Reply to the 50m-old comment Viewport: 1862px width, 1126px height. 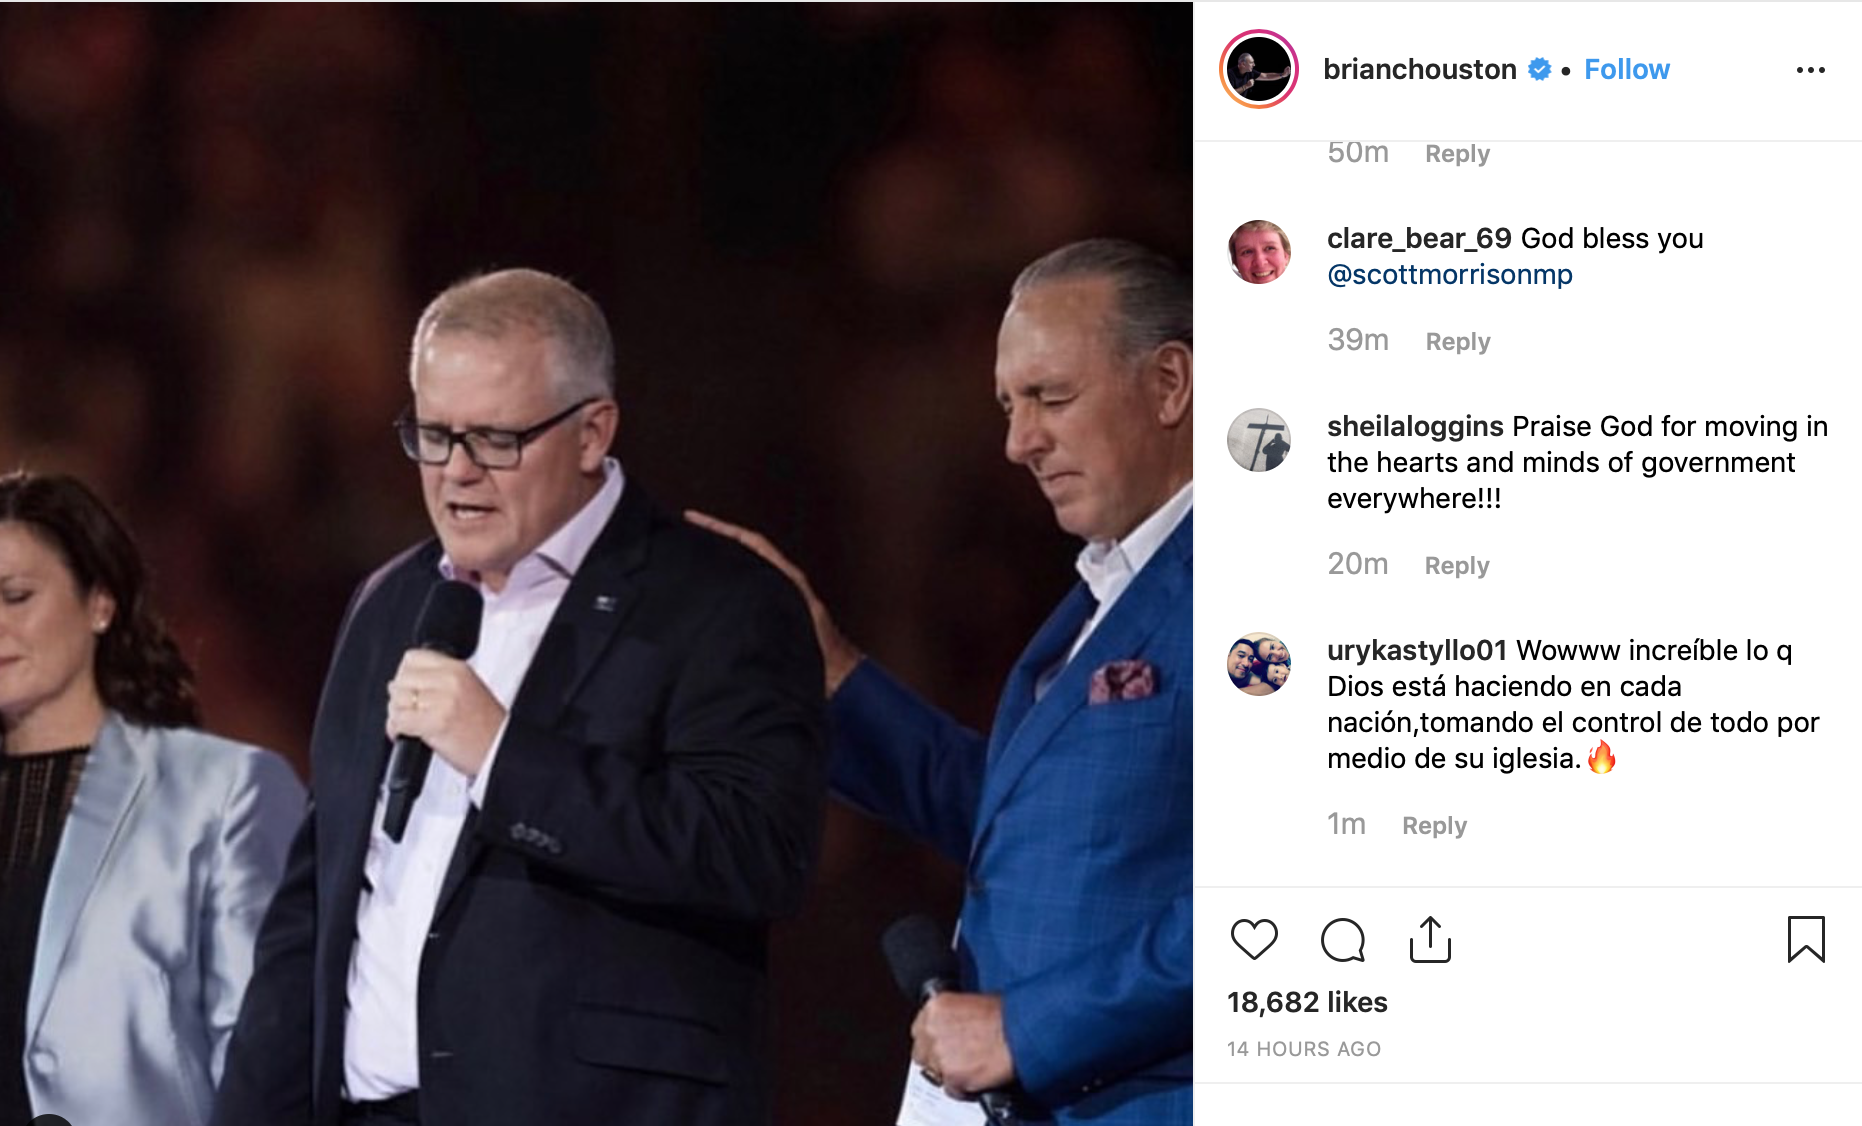(1457, 154)
